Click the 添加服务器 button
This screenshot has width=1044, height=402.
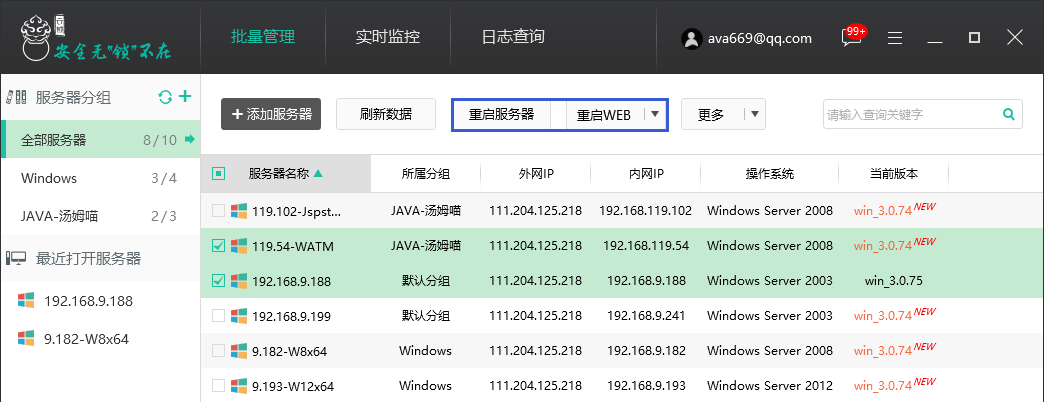point(271,114)
